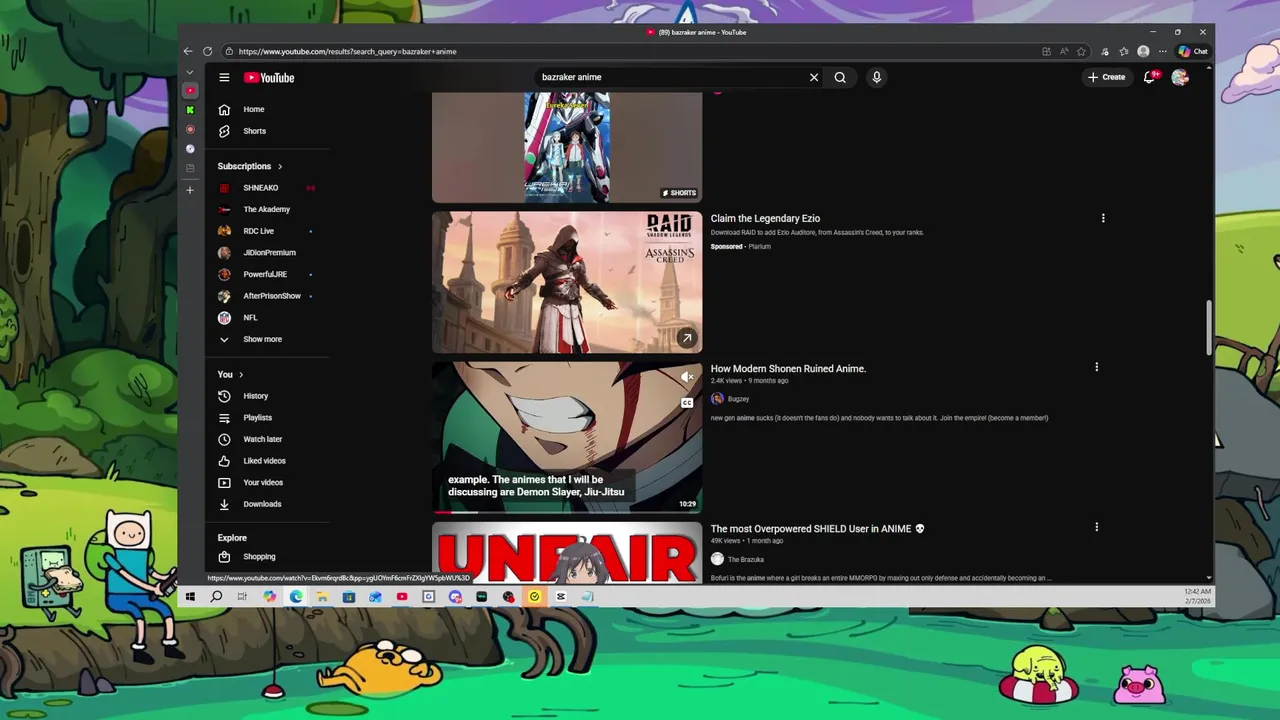This screenshot has width=1280, height=720.
Task: Open the Edge favorites list icon
Action: (x=1124, y=51)
